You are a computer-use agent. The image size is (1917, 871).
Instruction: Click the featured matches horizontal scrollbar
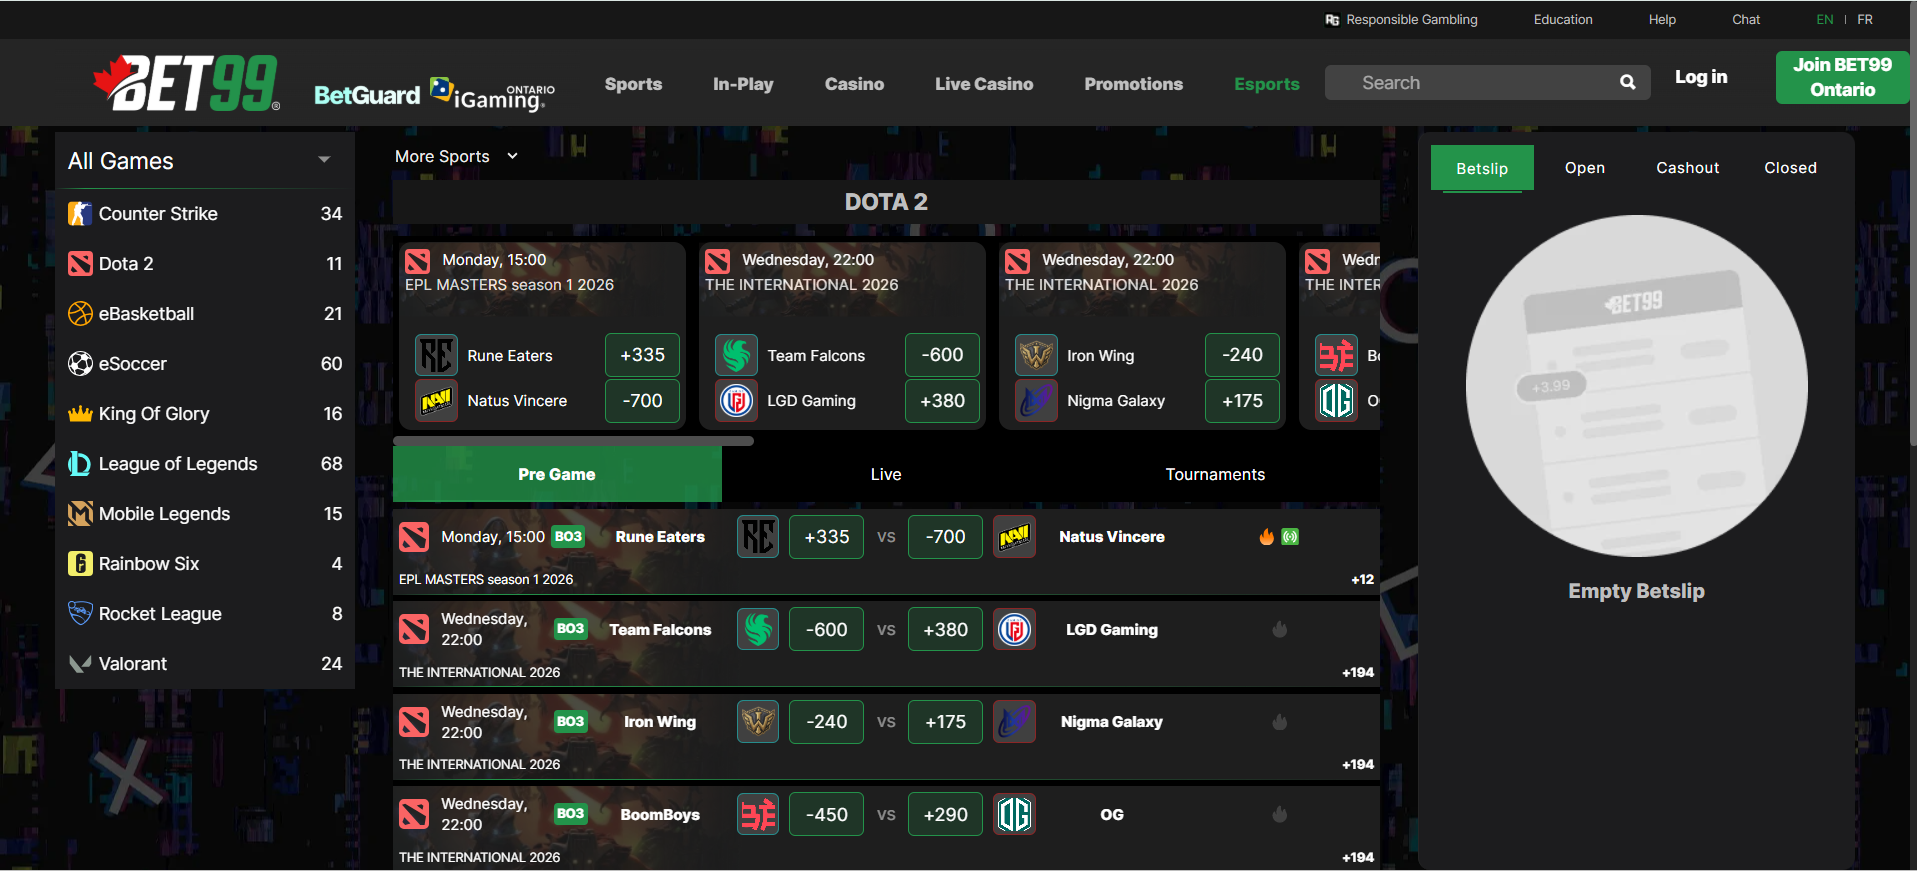pos(573,440)
